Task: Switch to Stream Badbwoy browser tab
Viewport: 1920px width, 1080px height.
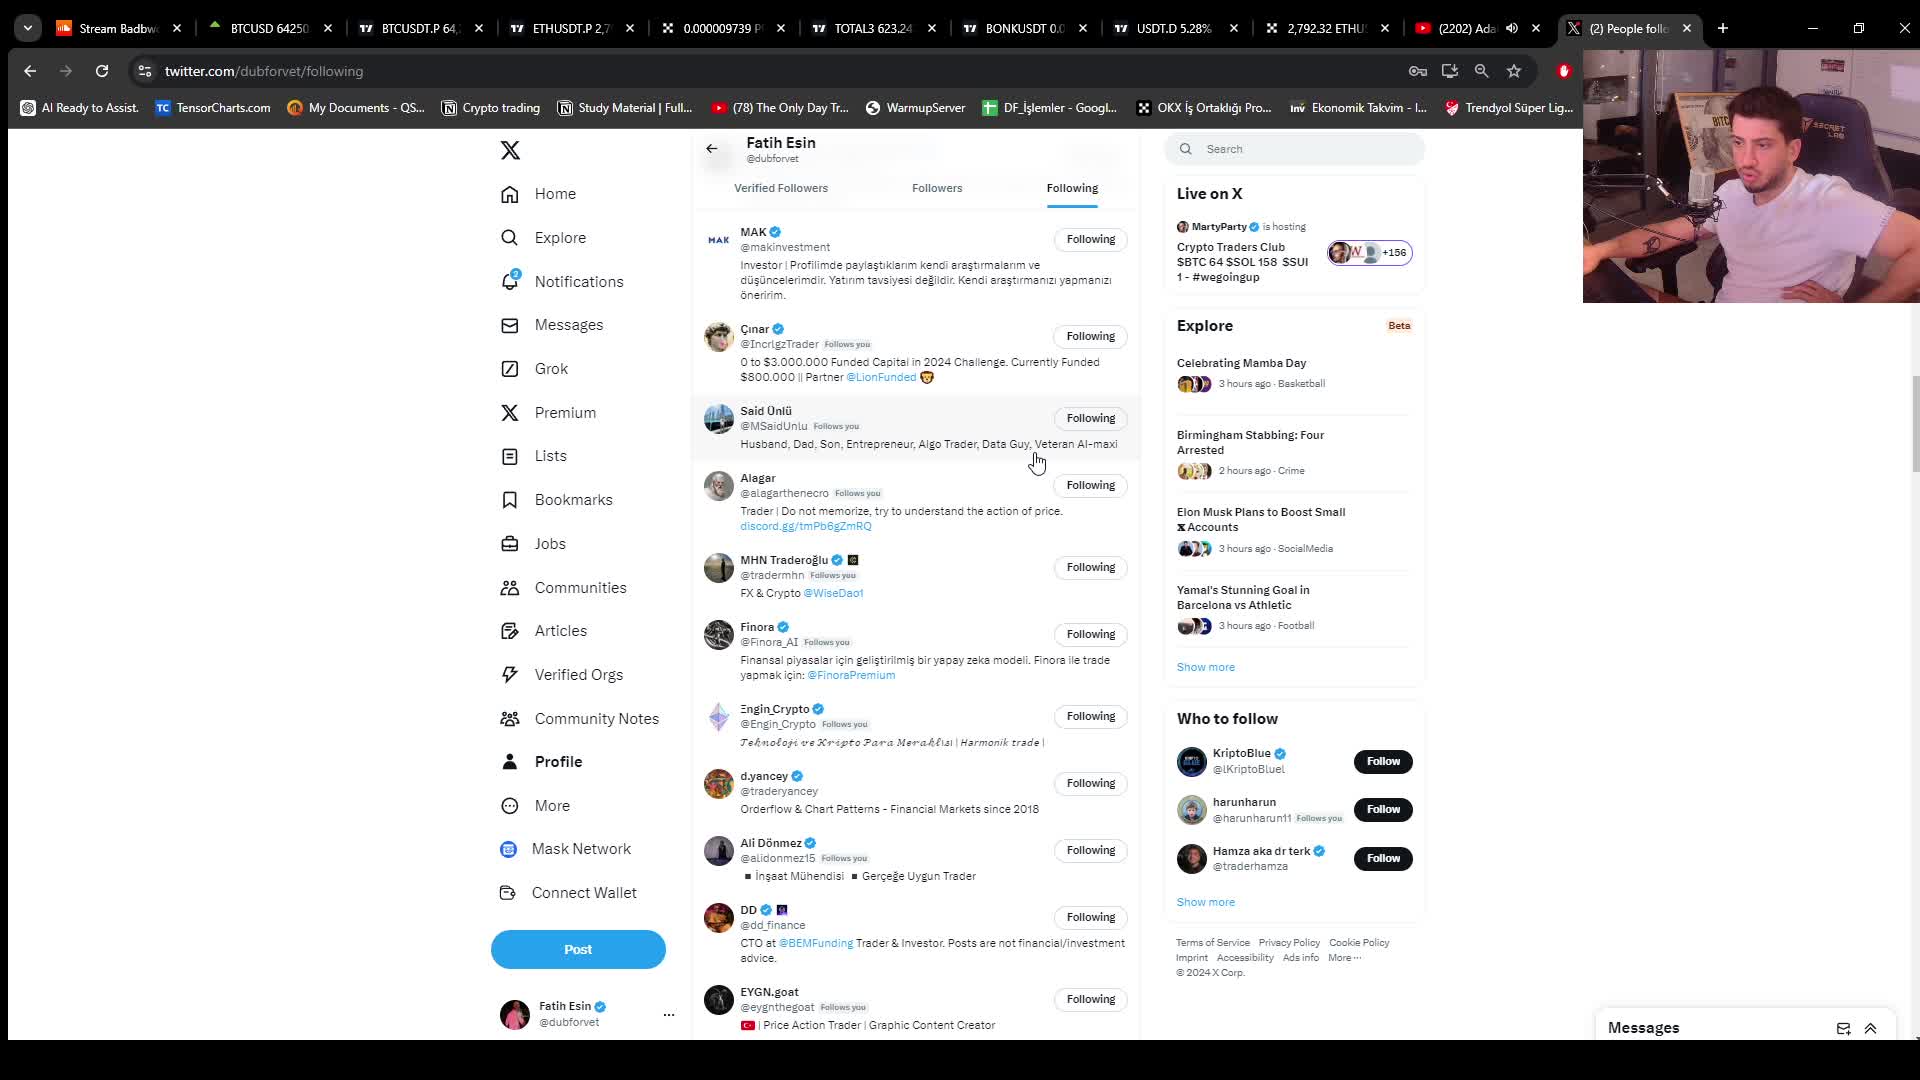Action: click(117, 28)
